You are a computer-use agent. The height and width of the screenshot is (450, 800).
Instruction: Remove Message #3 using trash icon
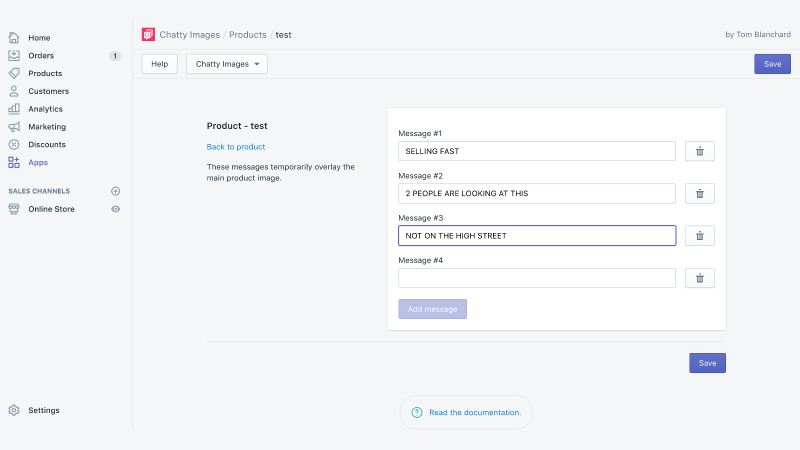pos(699,236)
